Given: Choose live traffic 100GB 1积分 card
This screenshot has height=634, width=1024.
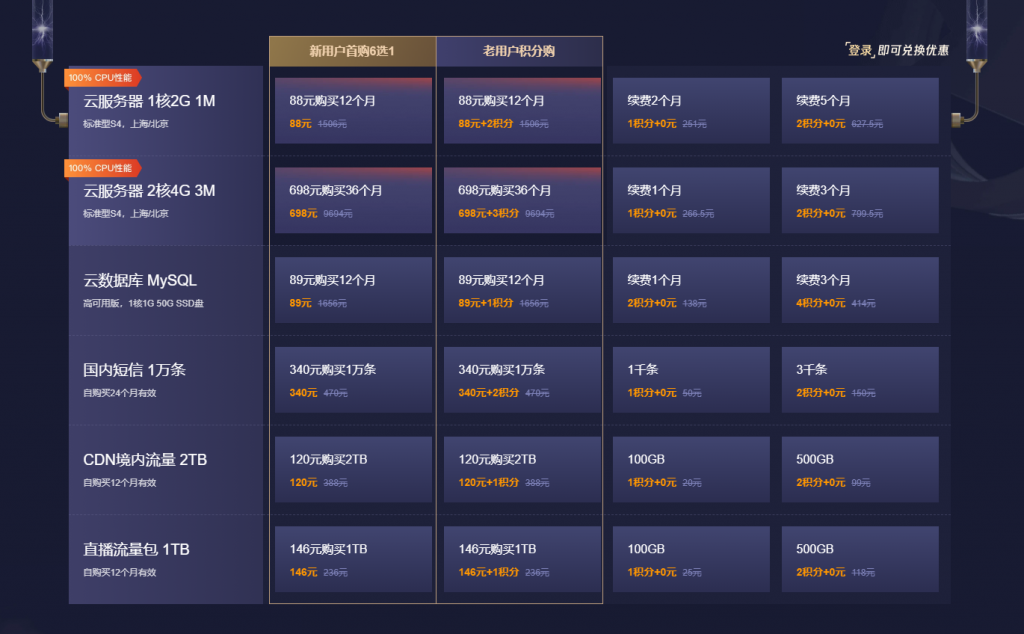Looking at the screenshot, I should pos(691,559).
